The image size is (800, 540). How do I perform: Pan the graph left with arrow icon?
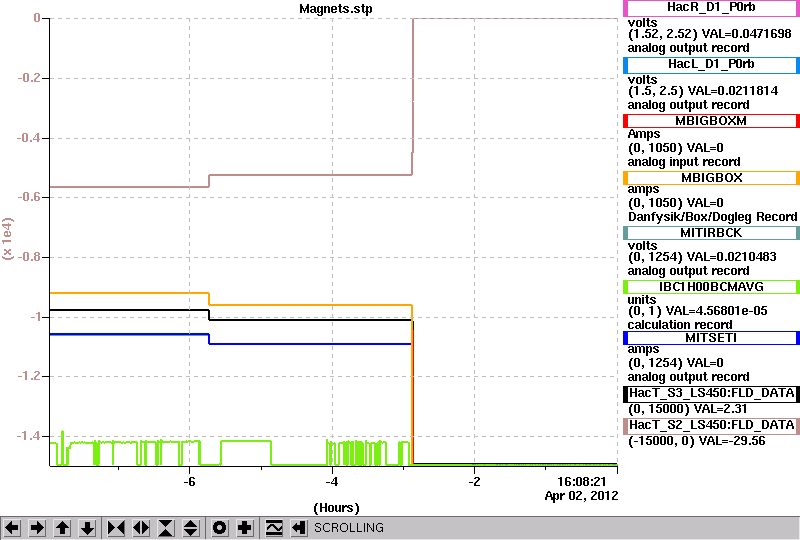(x=12, y=528)
